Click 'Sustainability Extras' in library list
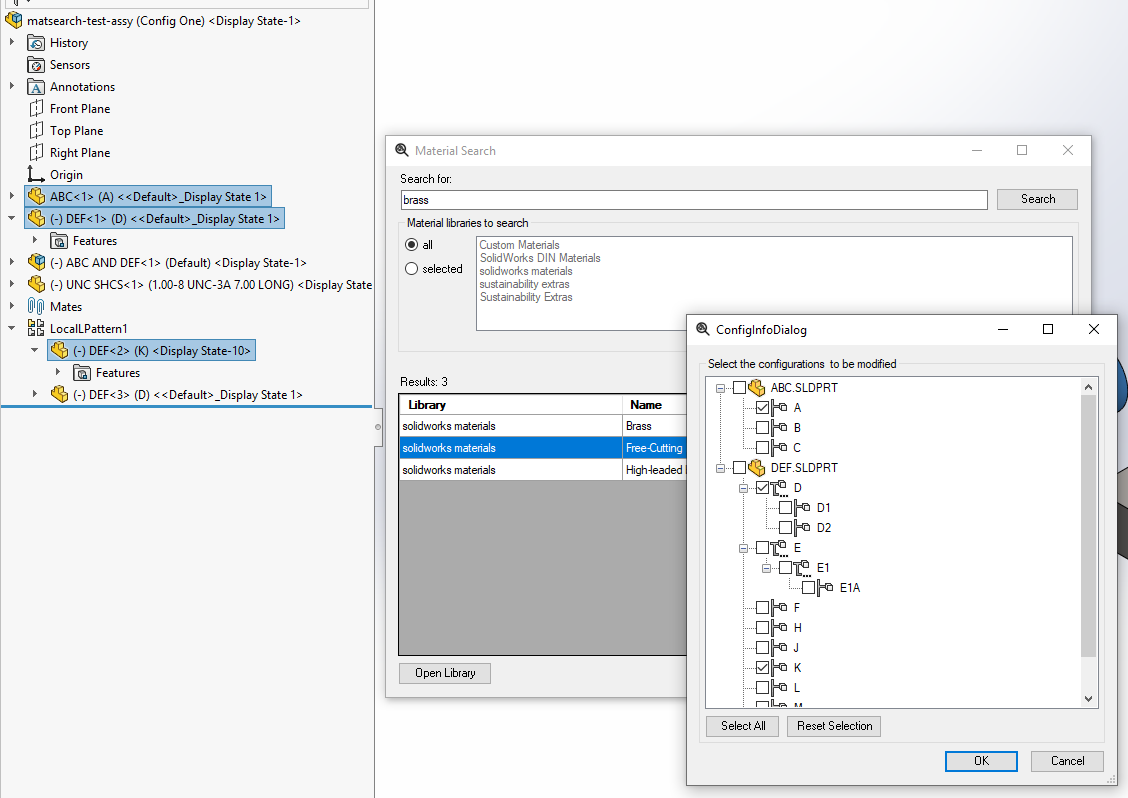Image resolution: width=1128 pixels, height=798 pixels. (526, 297)
